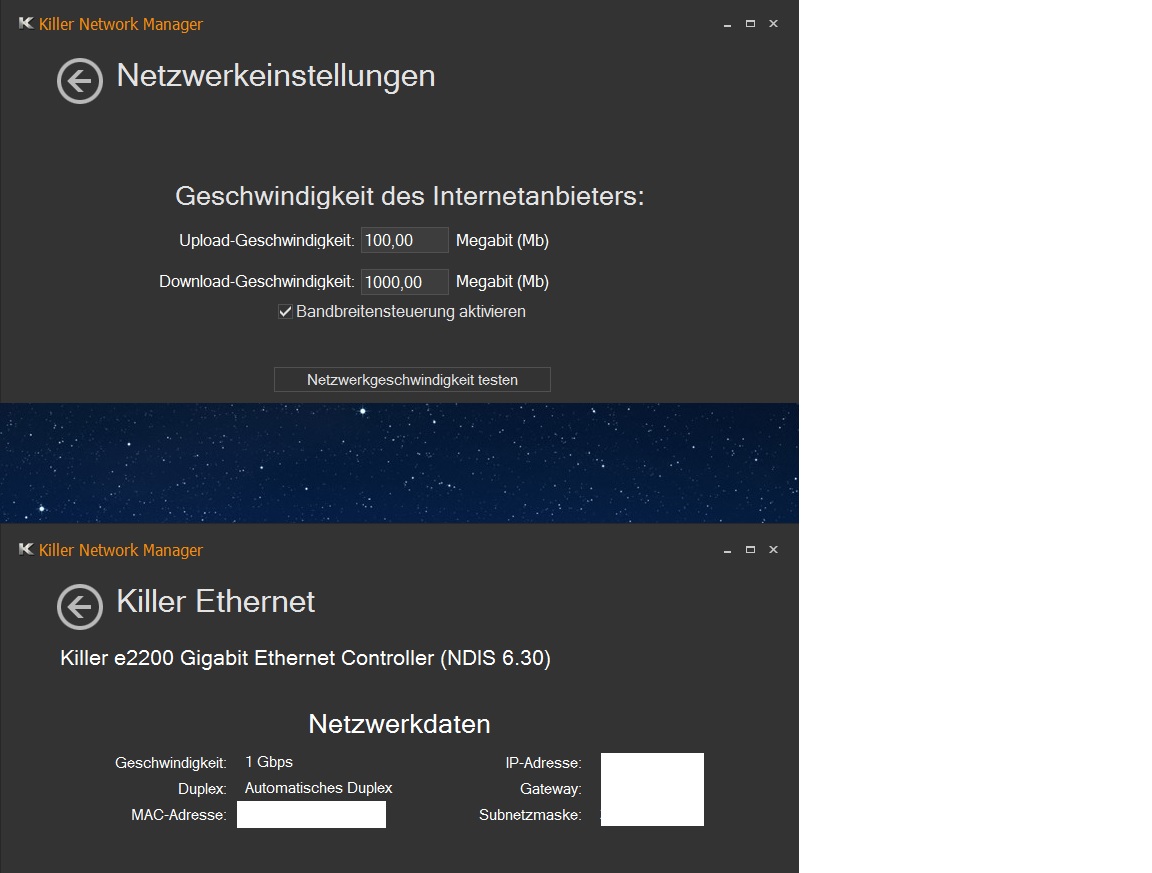Screen dimensions: 1152x873
Task: Minimize the Killer Ethernet window
Action: tap(727, 550)
